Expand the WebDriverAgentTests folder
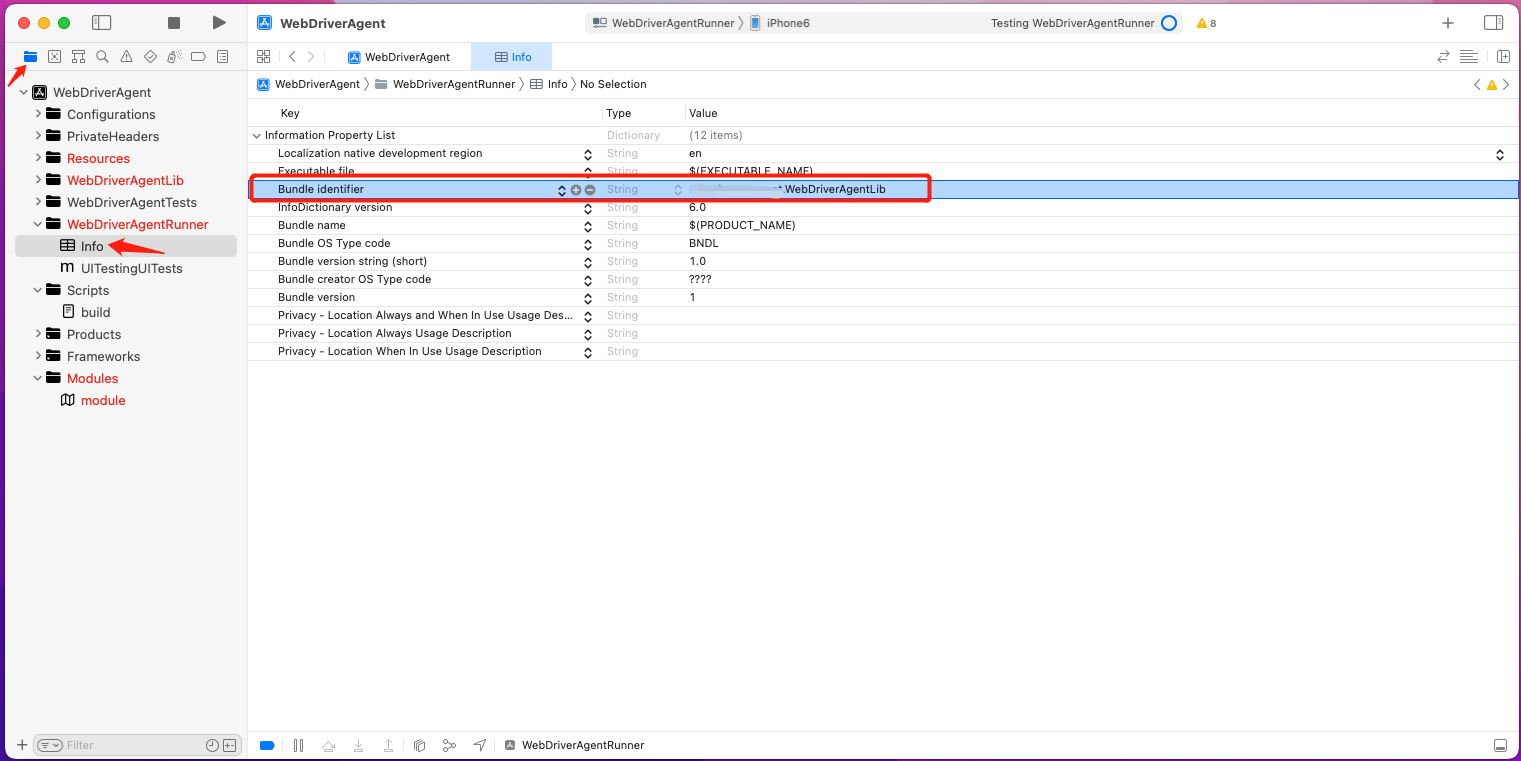Screen dimensions: 1521x761 pos(38,202)
